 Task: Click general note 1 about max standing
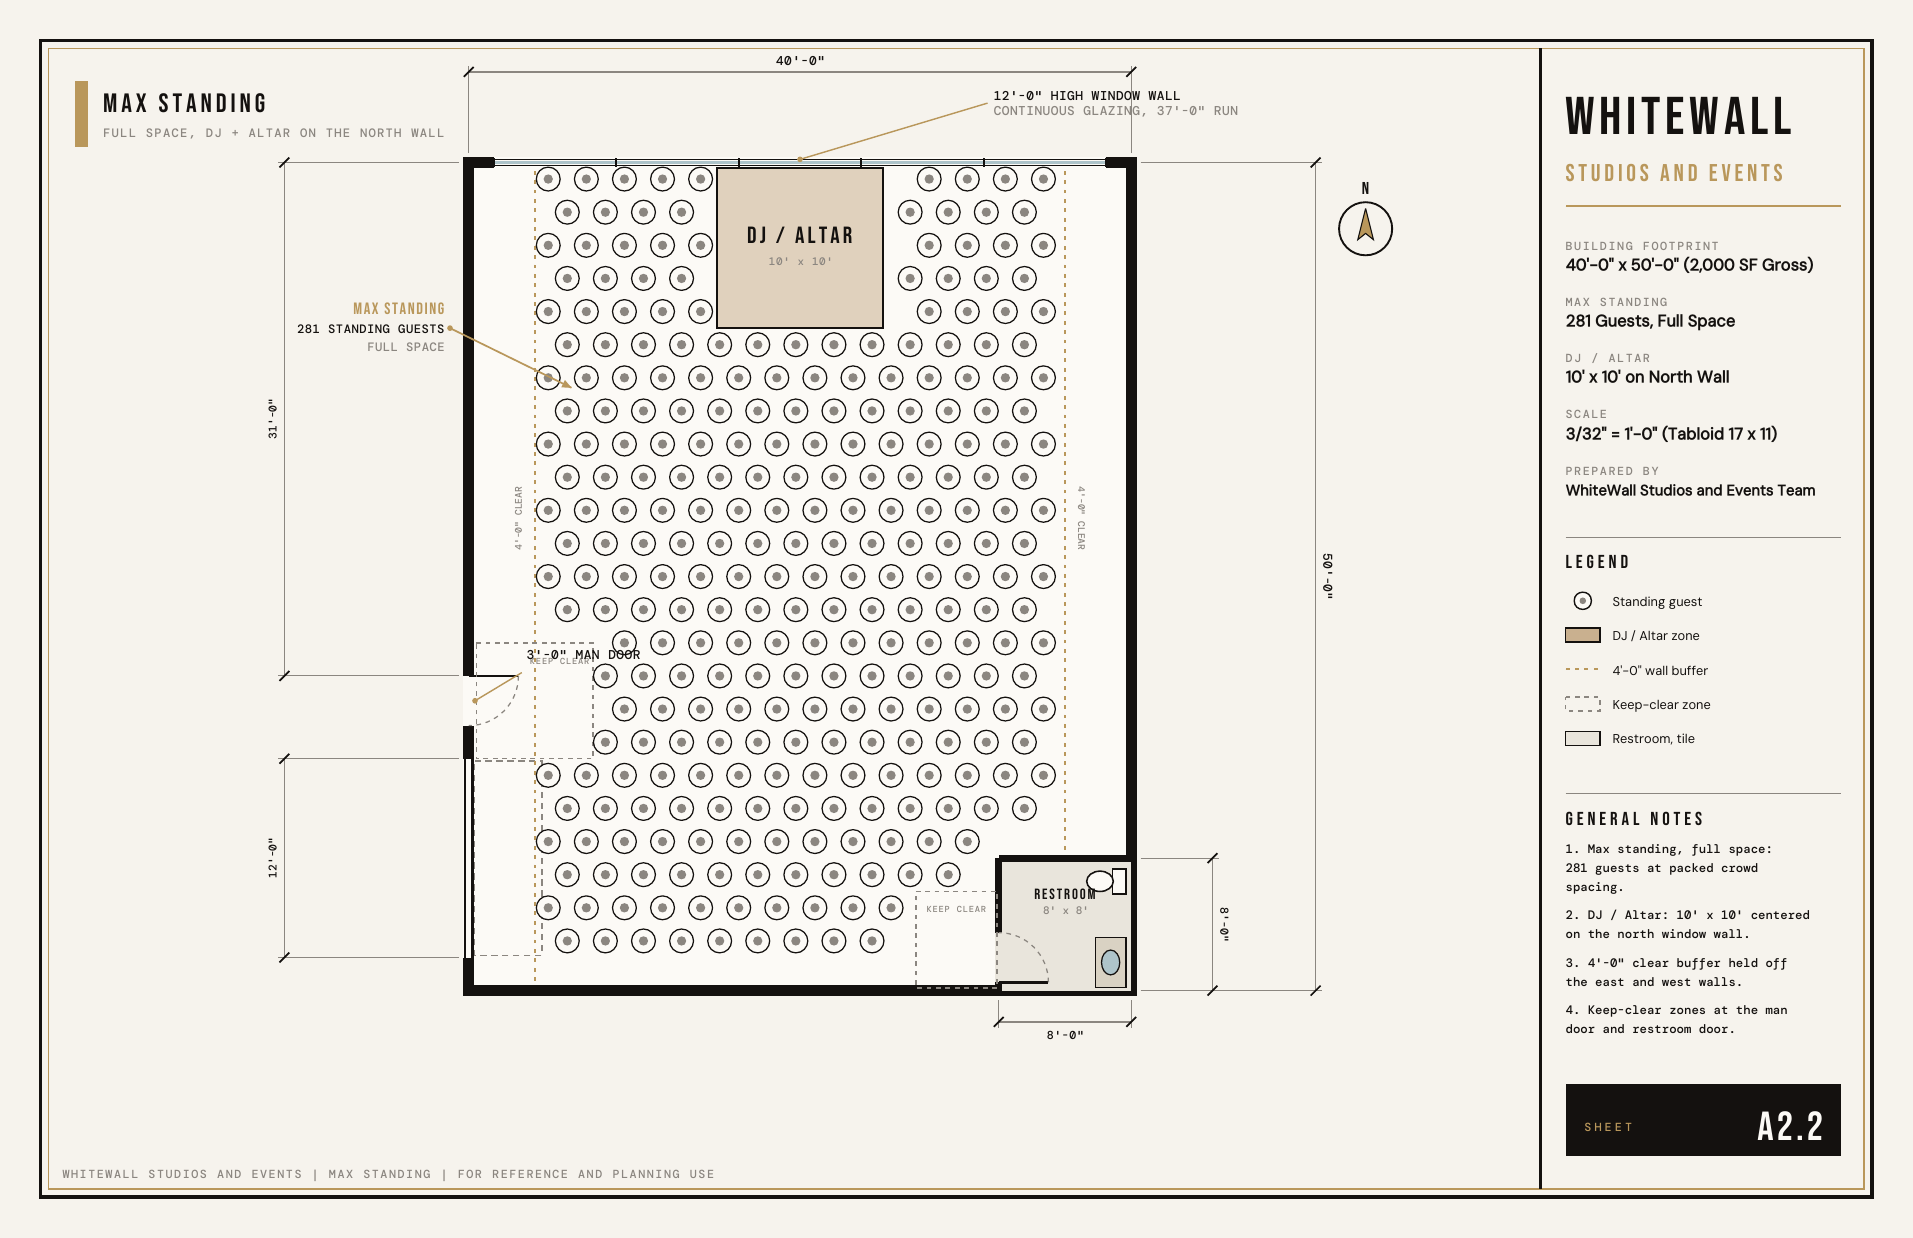point(1668,868)
